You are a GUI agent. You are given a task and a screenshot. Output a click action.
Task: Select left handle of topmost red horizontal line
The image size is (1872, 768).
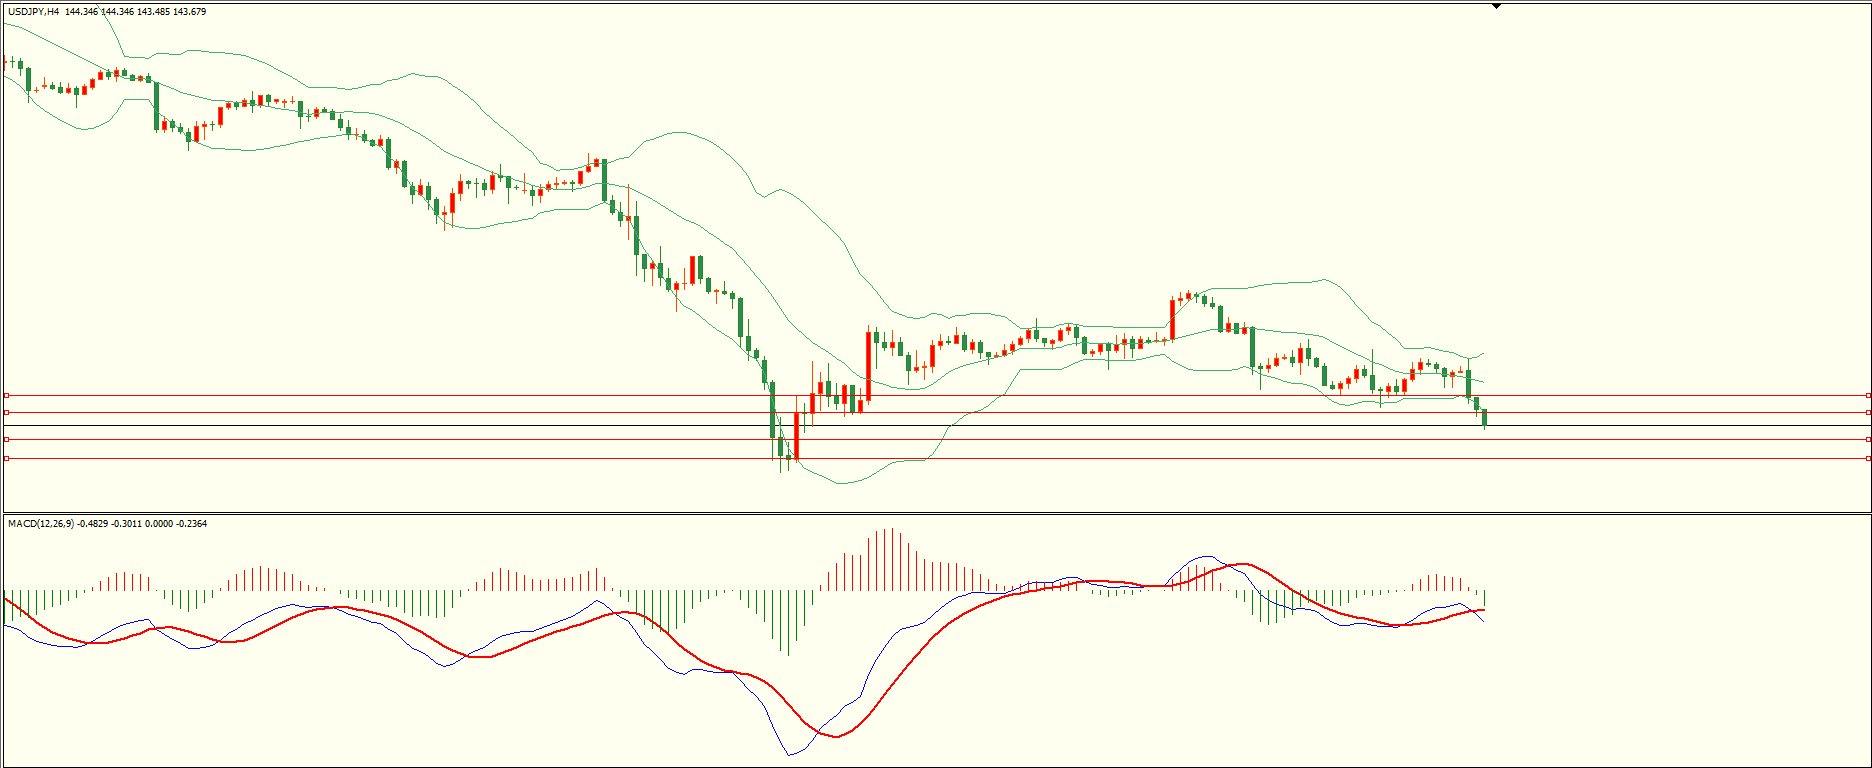(x=6, y=395)
